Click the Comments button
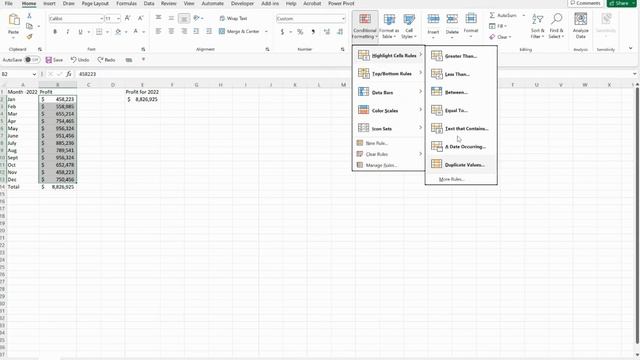This screenshot has width=640, height=360. [x=586, y=3]
